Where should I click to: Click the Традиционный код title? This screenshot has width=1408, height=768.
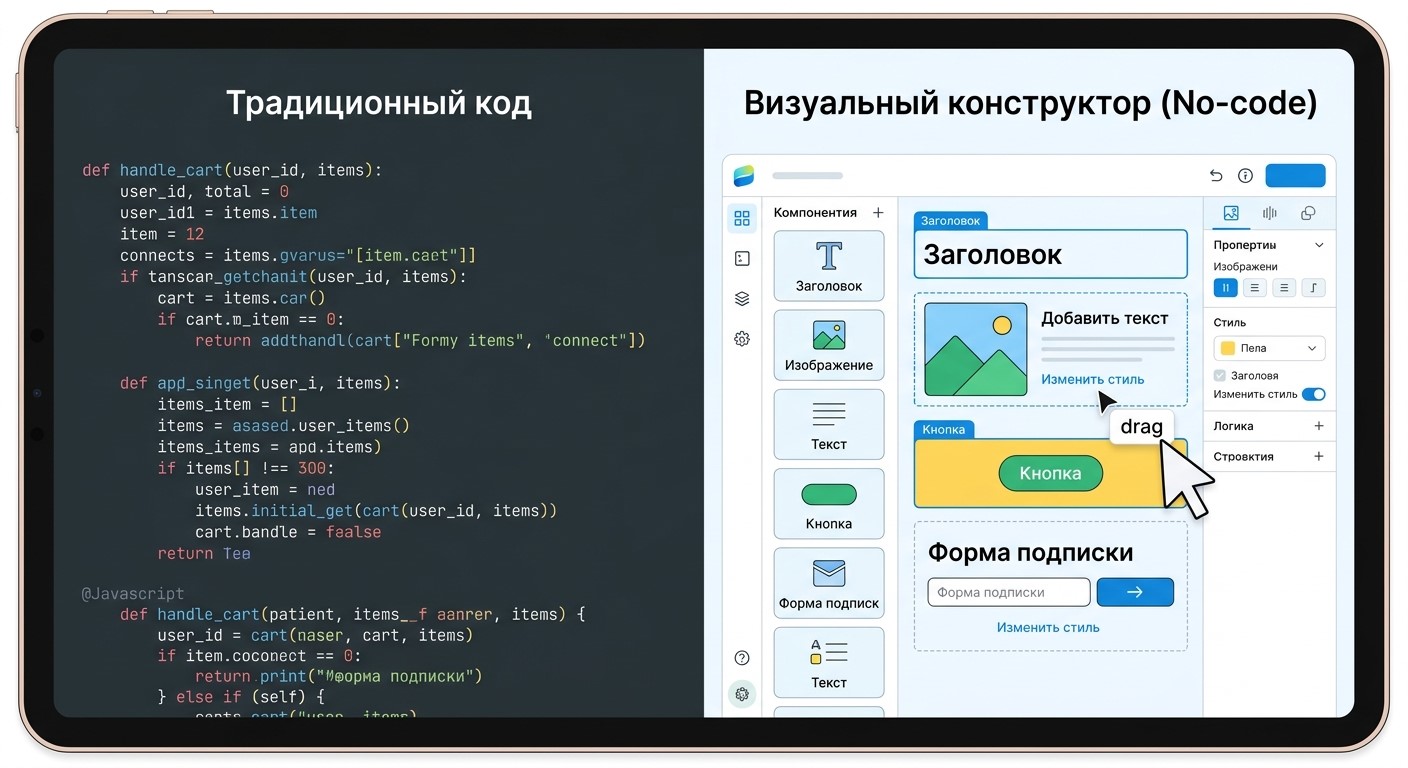pos(379,103)
